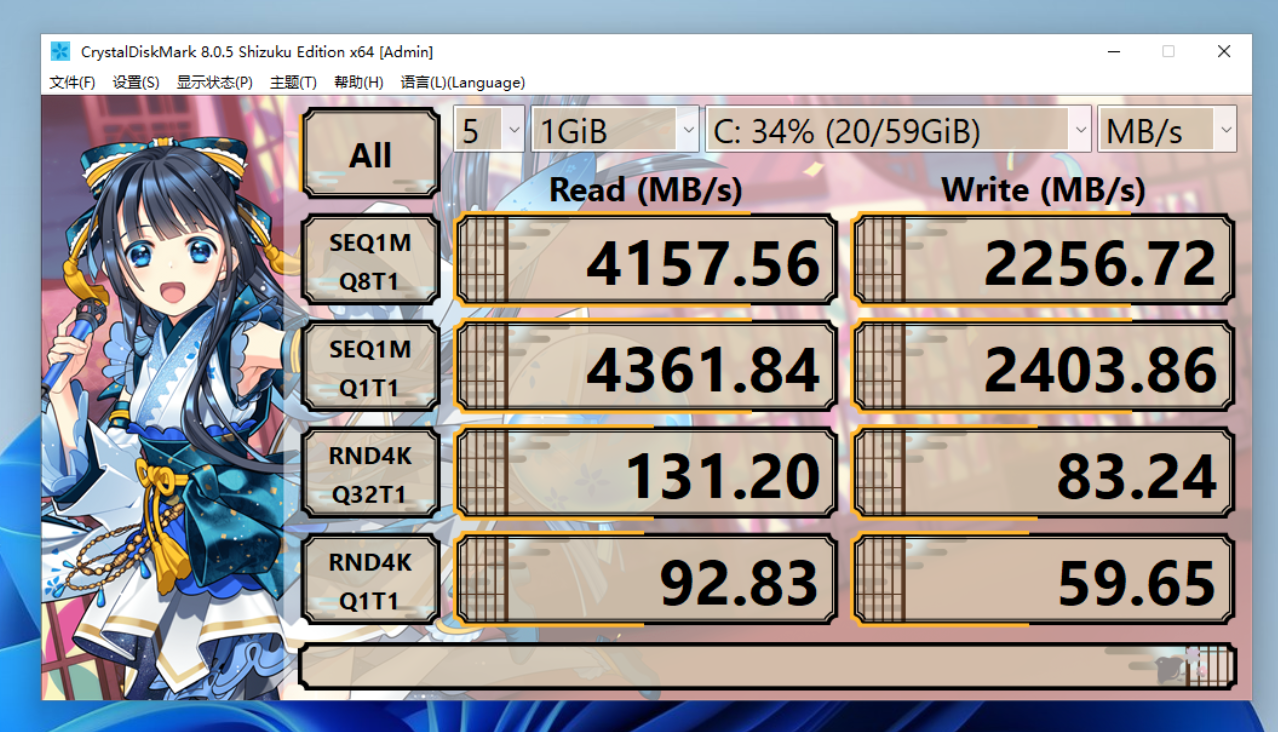The width and height of the screenshot is (1278, 732).
Task: Click the Read (MB/s) column header
Action: pos(646,189)
